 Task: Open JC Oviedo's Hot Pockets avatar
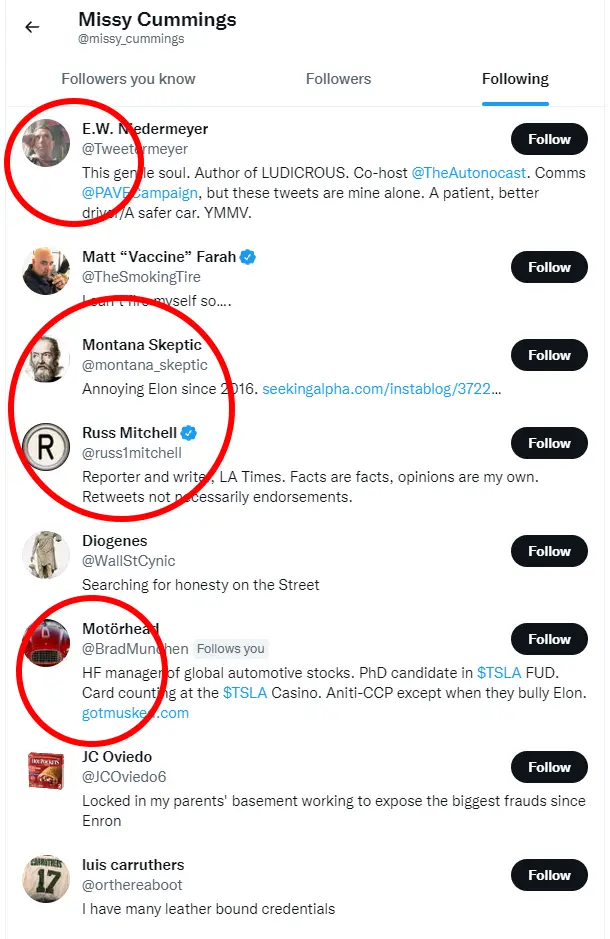[x=46, y=771]
